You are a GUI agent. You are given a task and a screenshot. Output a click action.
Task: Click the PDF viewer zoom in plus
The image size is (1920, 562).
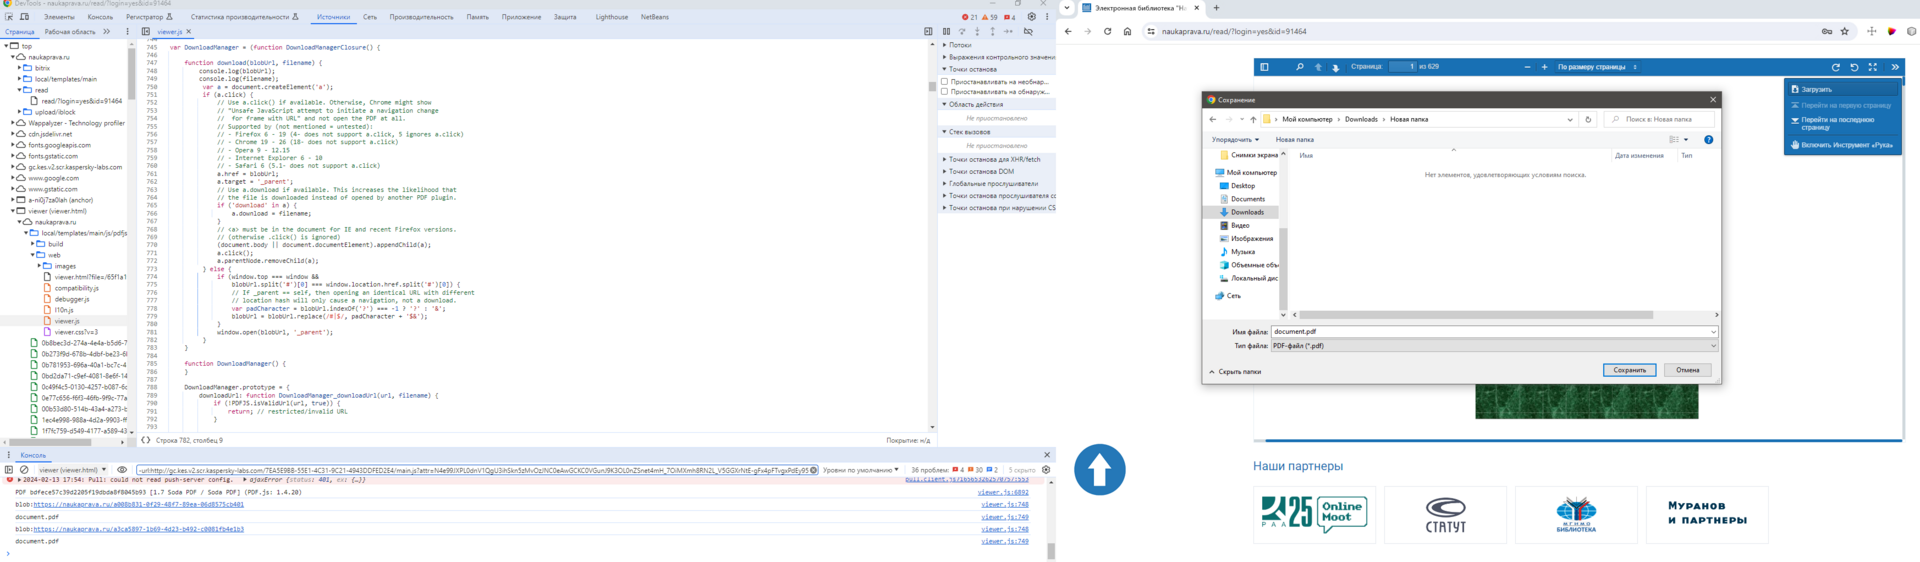point(1545,67)
